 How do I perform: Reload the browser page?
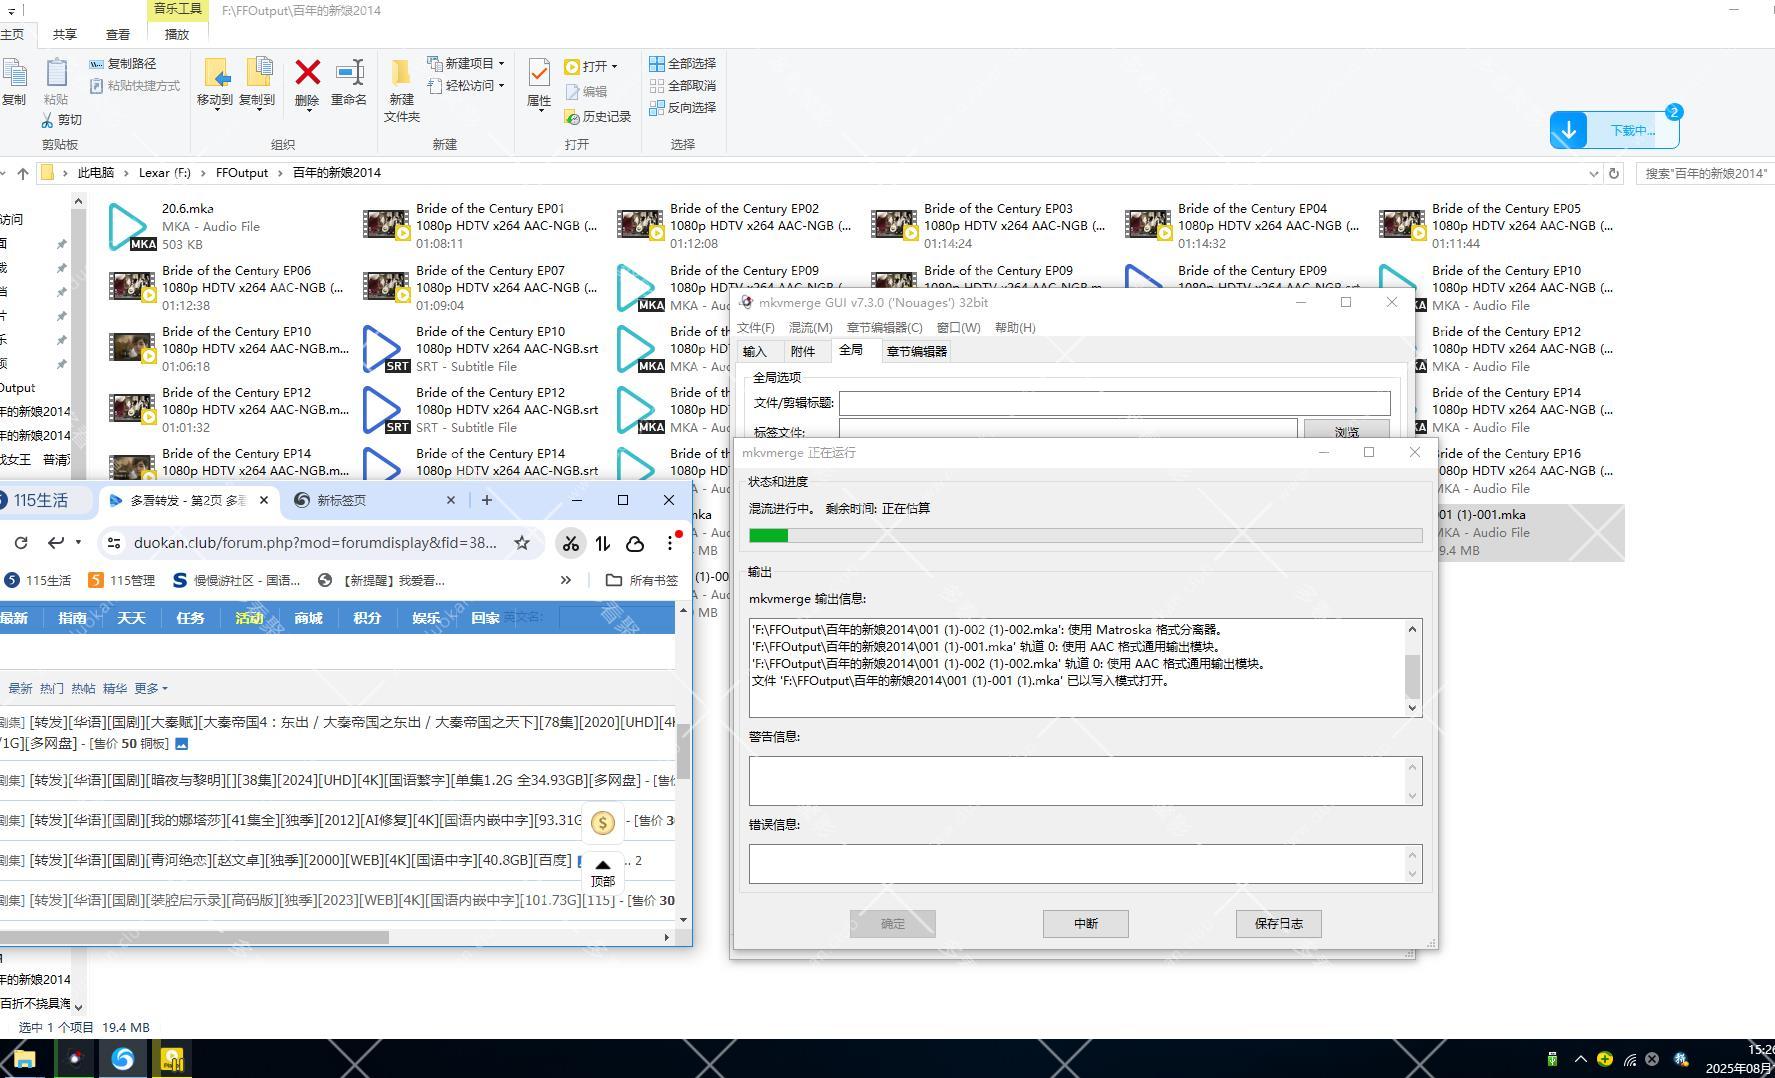point(21,543)
